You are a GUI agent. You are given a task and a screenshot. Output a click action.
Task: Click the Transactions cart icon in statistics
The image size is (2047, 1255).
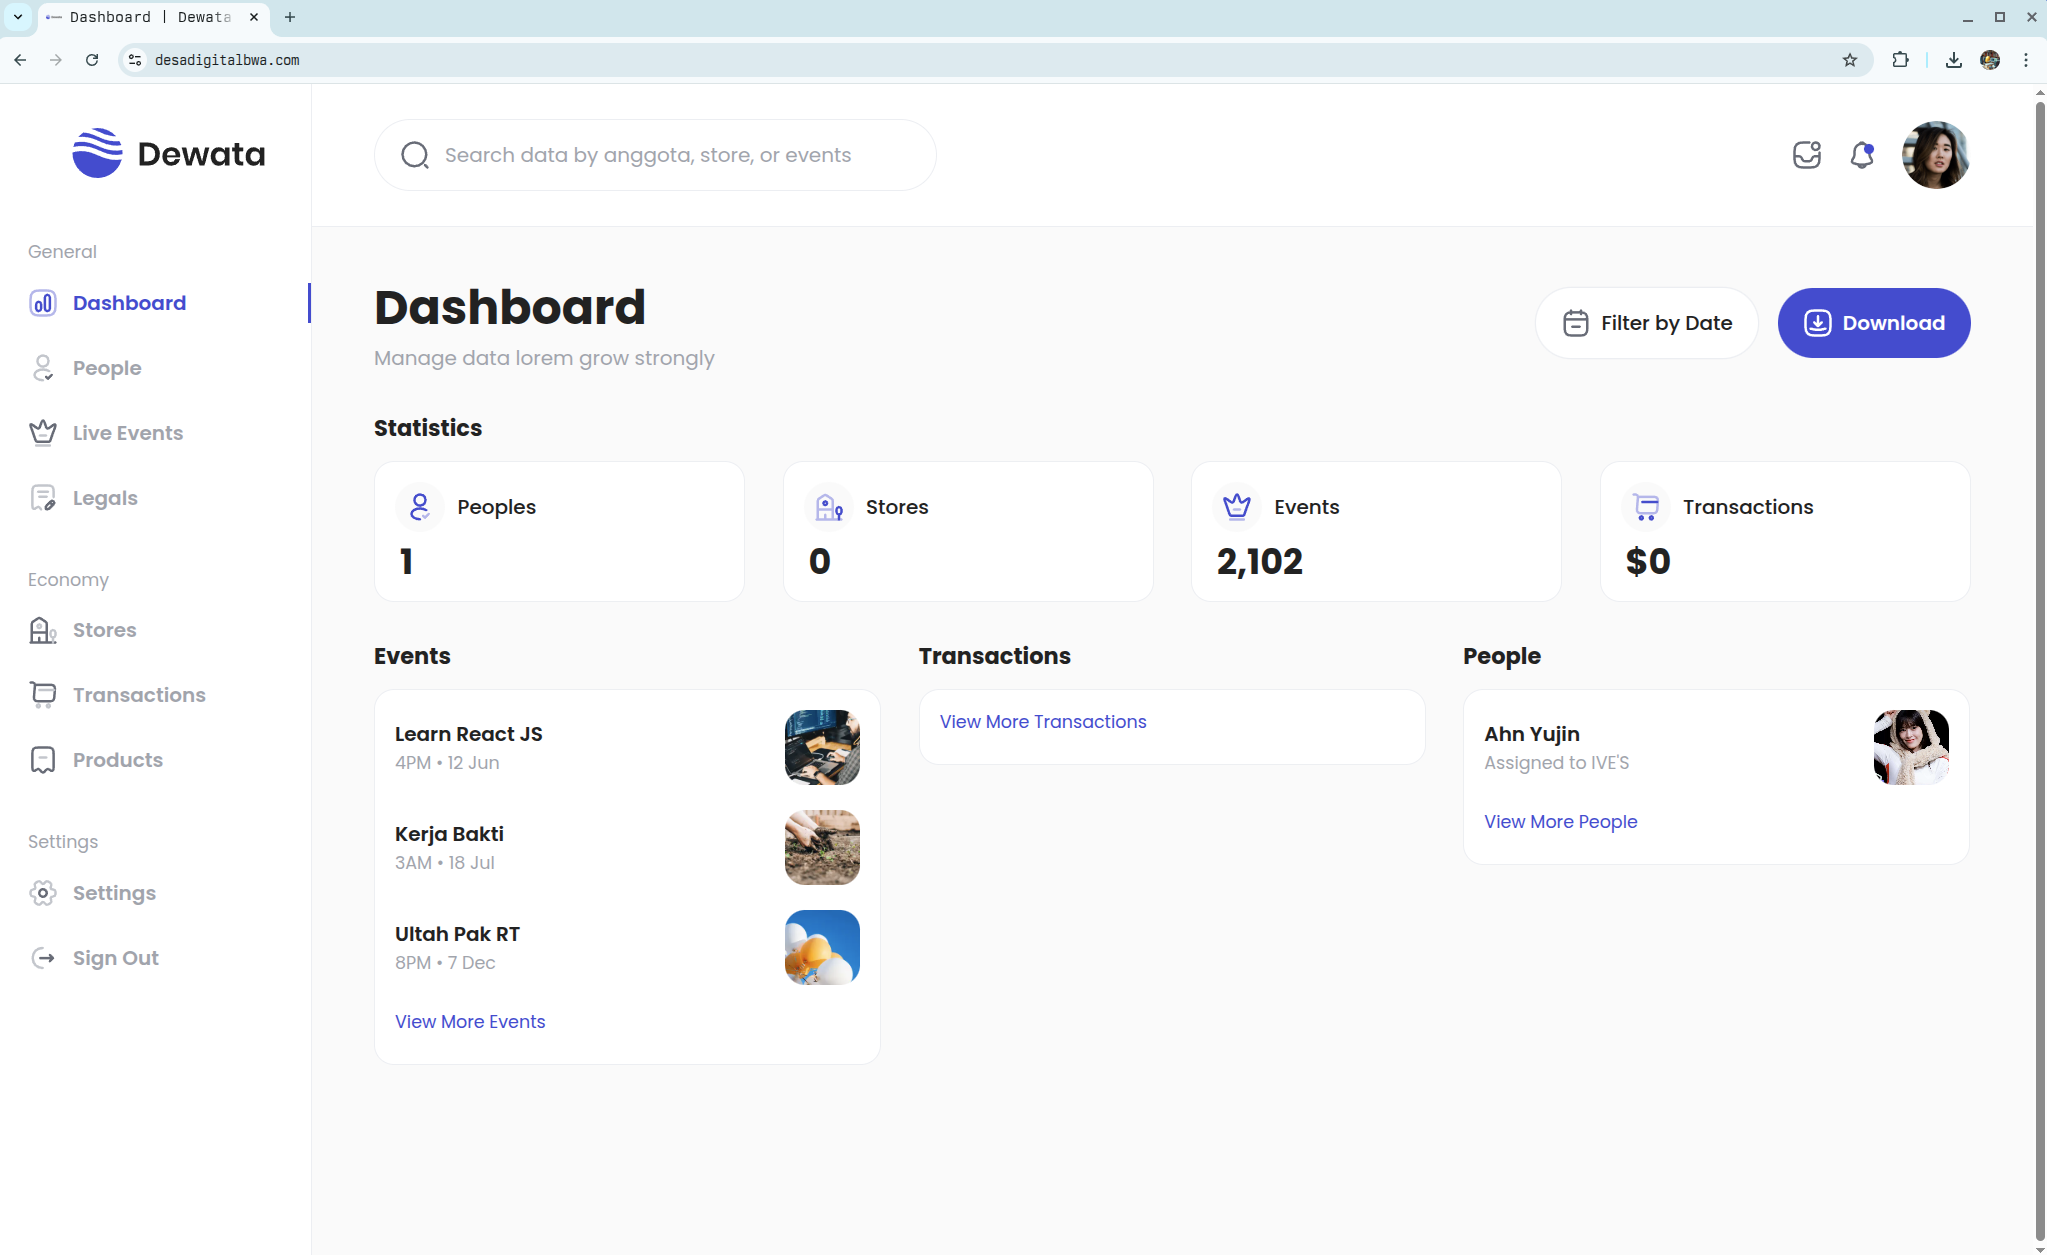1646,507
